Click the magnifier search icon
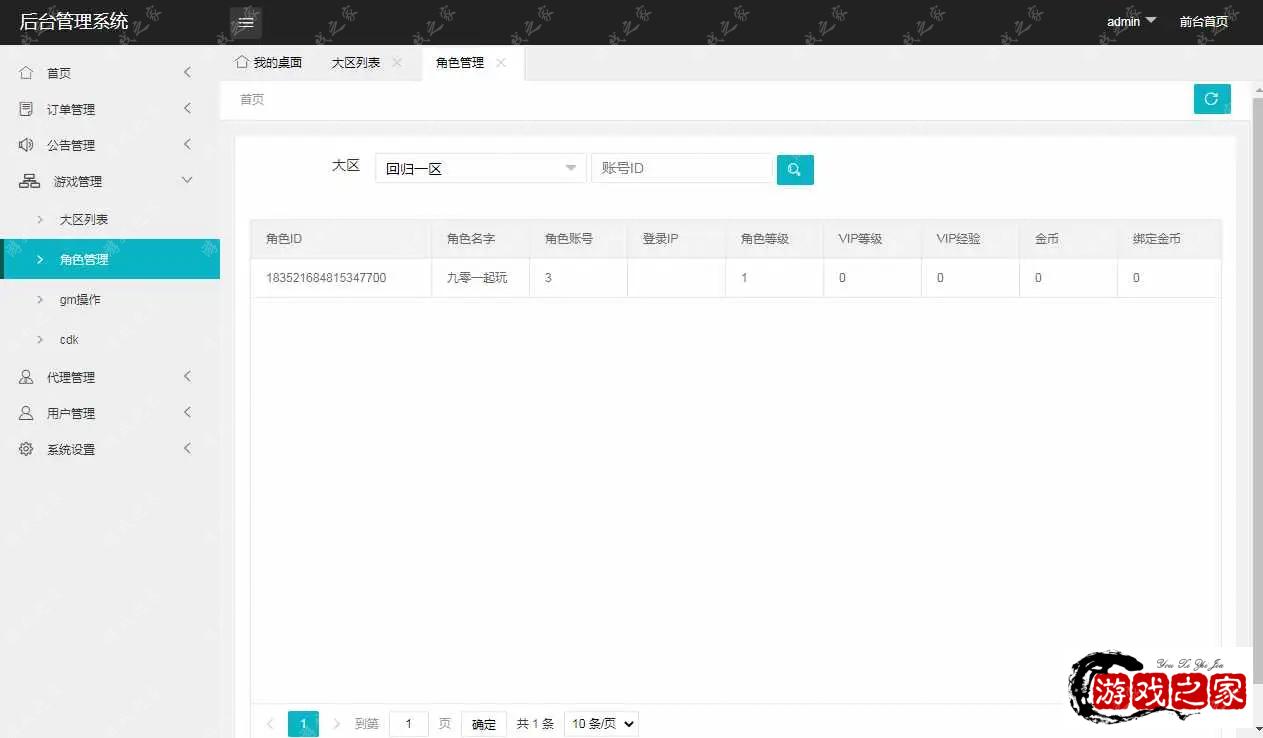1263x738 pixels. [794, 169]
